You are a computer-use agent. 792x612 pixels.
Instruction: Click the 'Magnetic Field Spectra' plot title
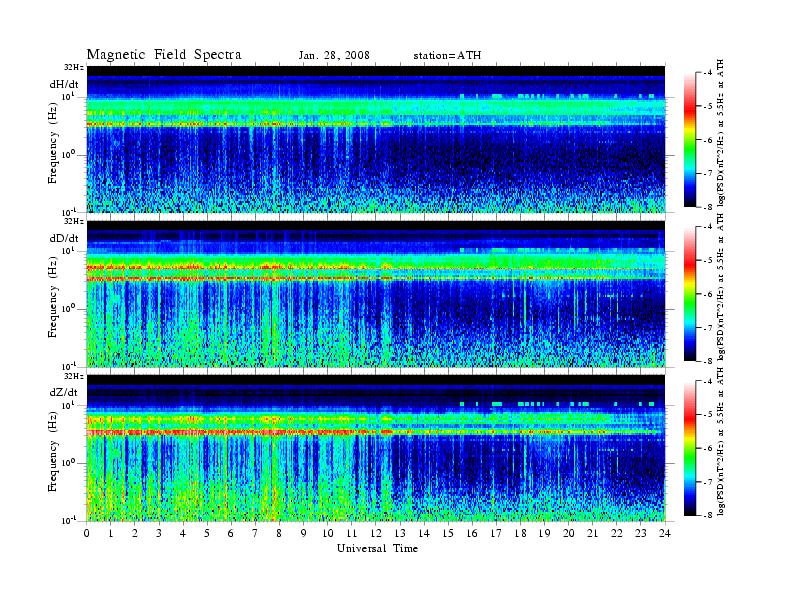[164, 55]
